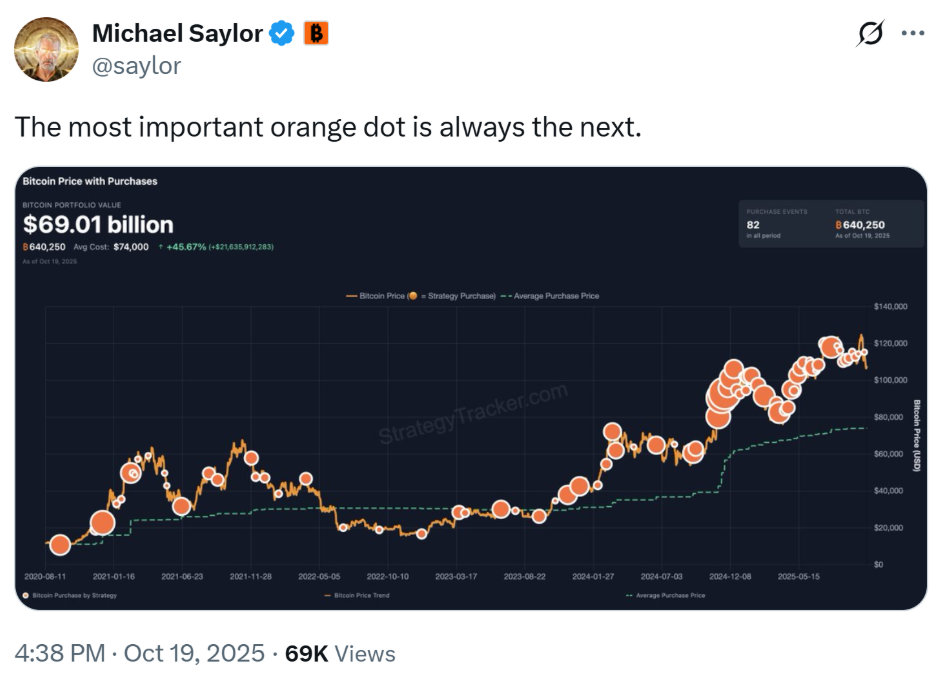Select the orange Bitcoin Purchase legend dot
Image resolution: width=951 pixels, height=676 pixels.
coord(414,295)
